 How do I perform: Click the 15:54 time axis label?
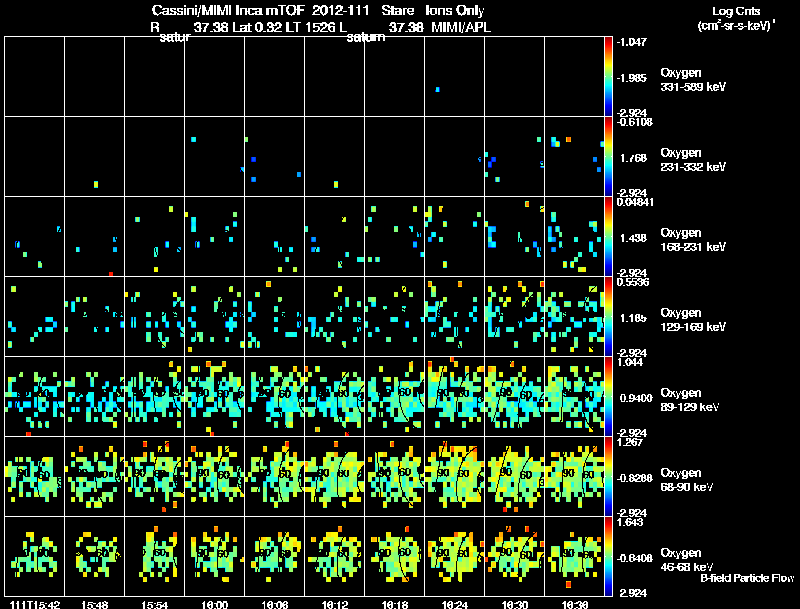pyautogui.click(x=155, y=604)
